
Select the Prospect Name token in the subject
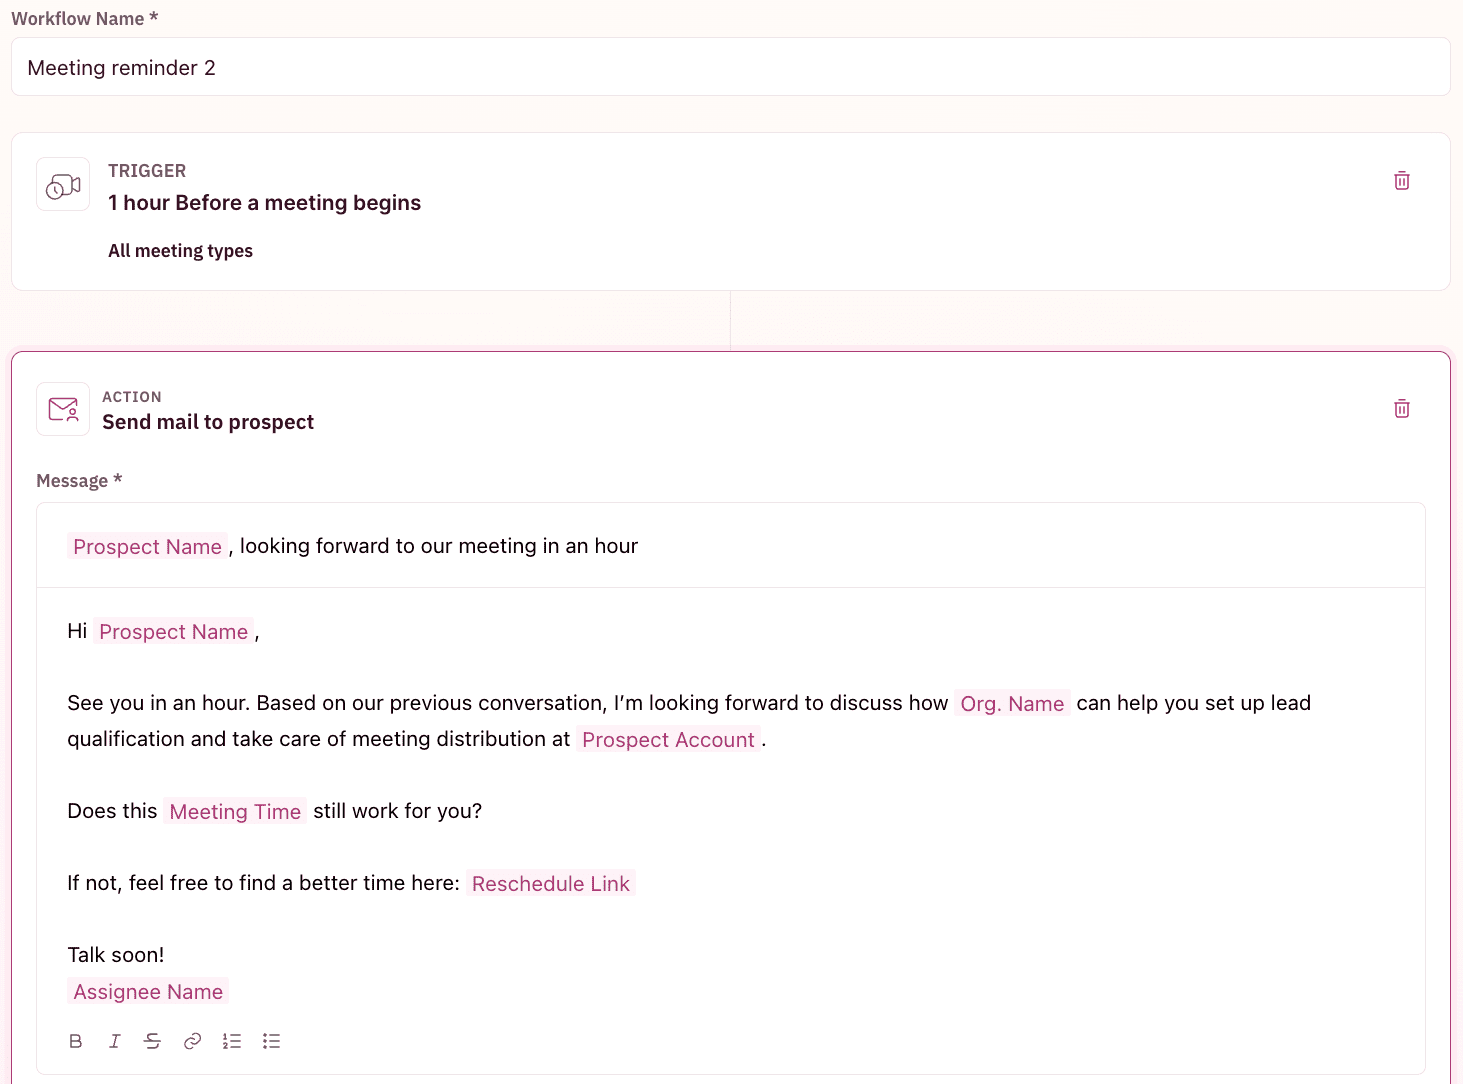tap(147, 546)
